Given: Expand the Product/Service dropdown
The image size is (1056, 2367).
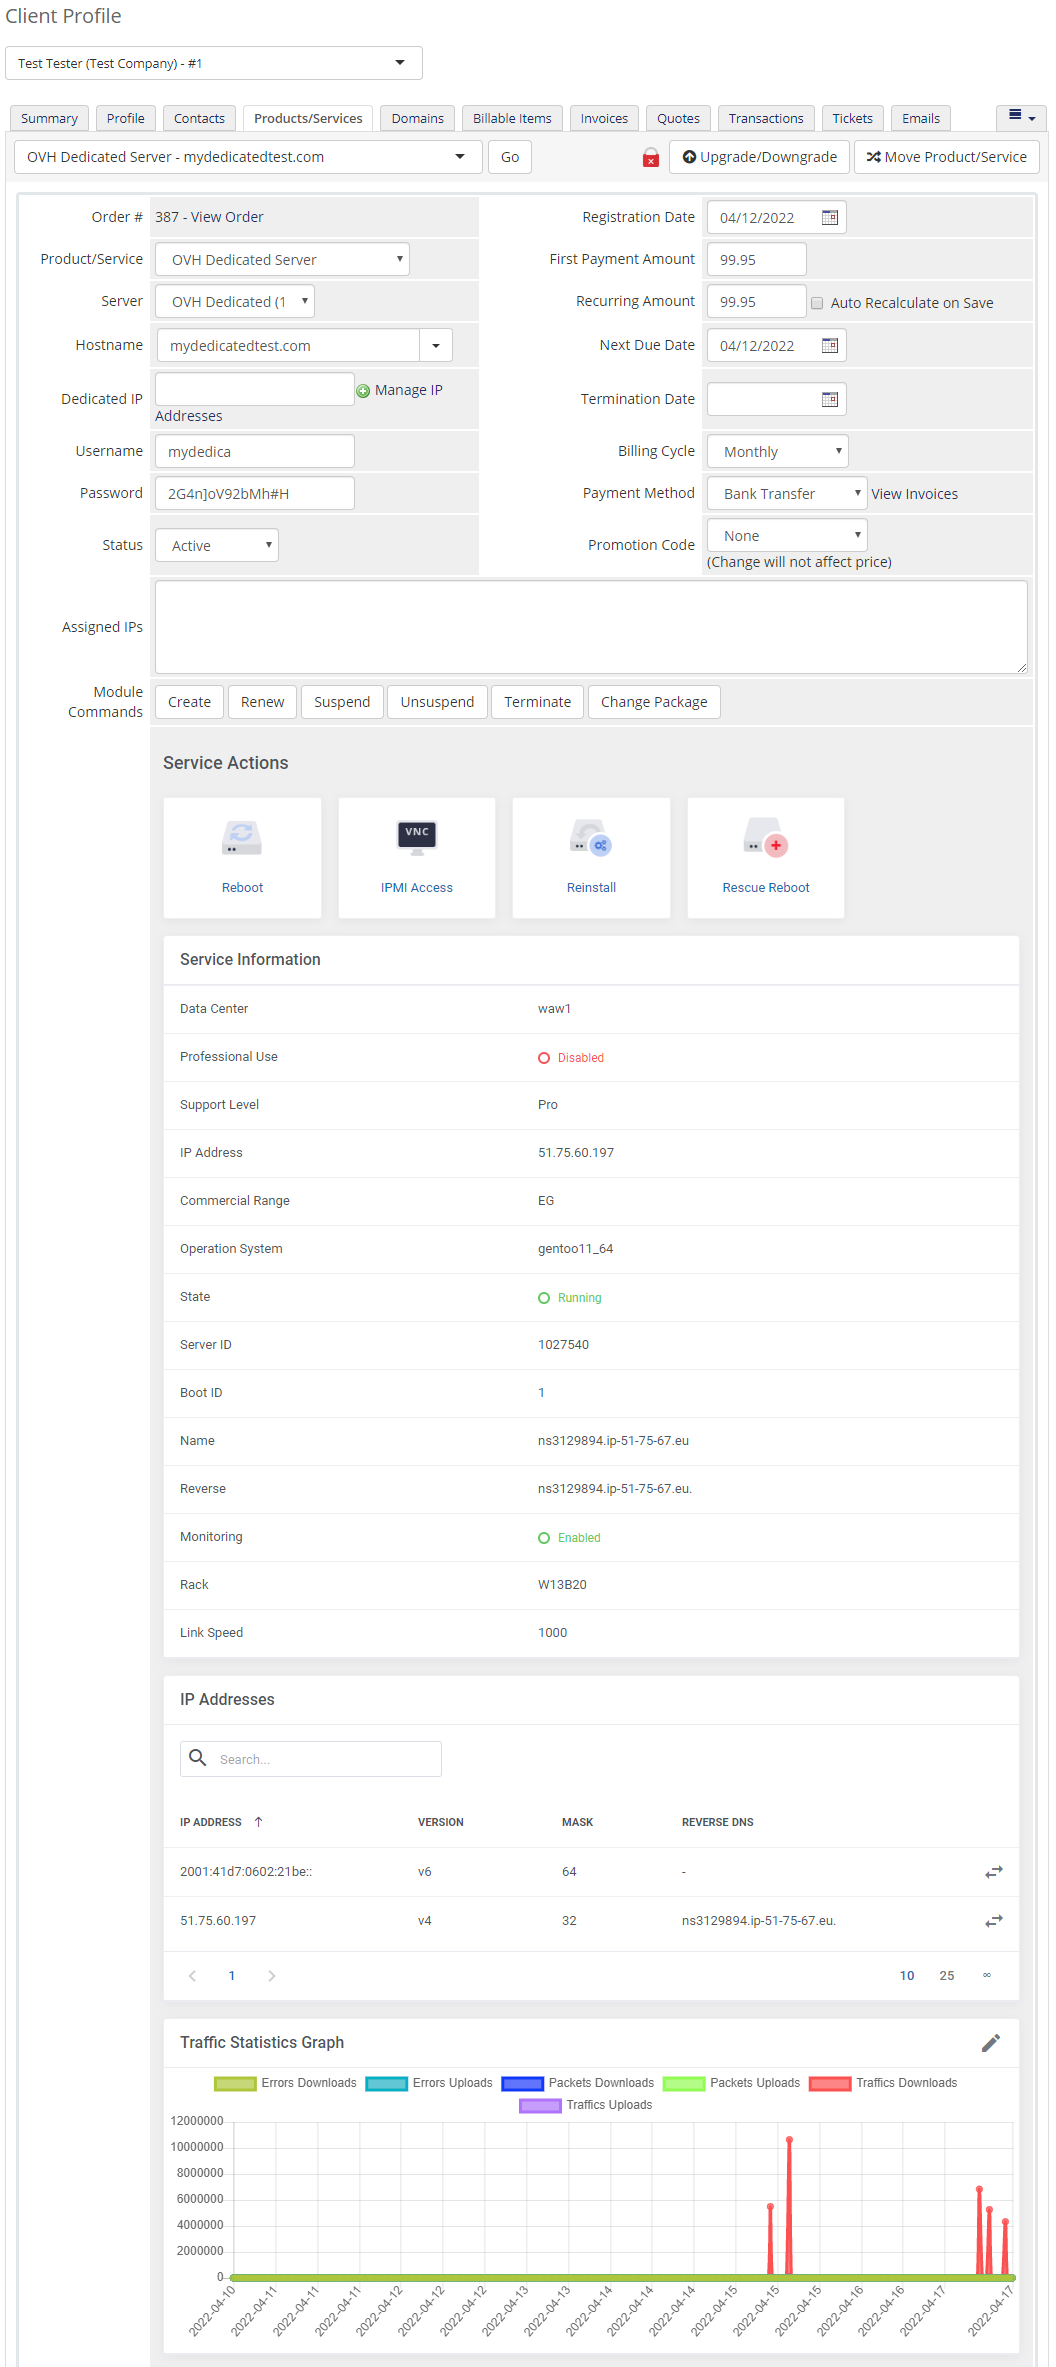Looking at the screenshot, I should point(283,260).
